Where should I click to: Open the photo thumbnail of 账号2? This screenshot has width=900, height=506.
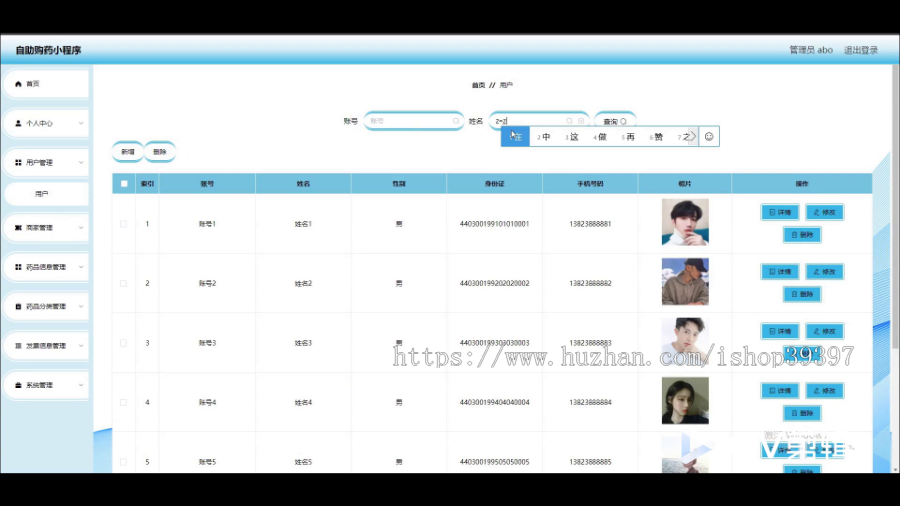[685, 282]
